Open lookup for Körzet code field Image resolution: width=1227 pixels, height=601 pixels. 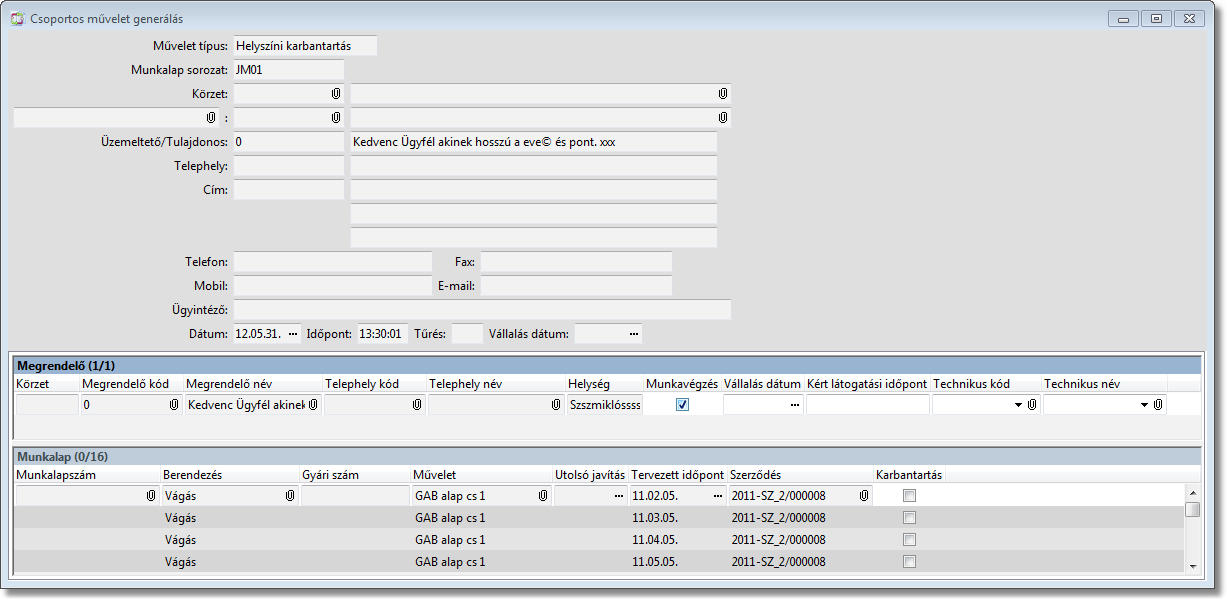335,94
